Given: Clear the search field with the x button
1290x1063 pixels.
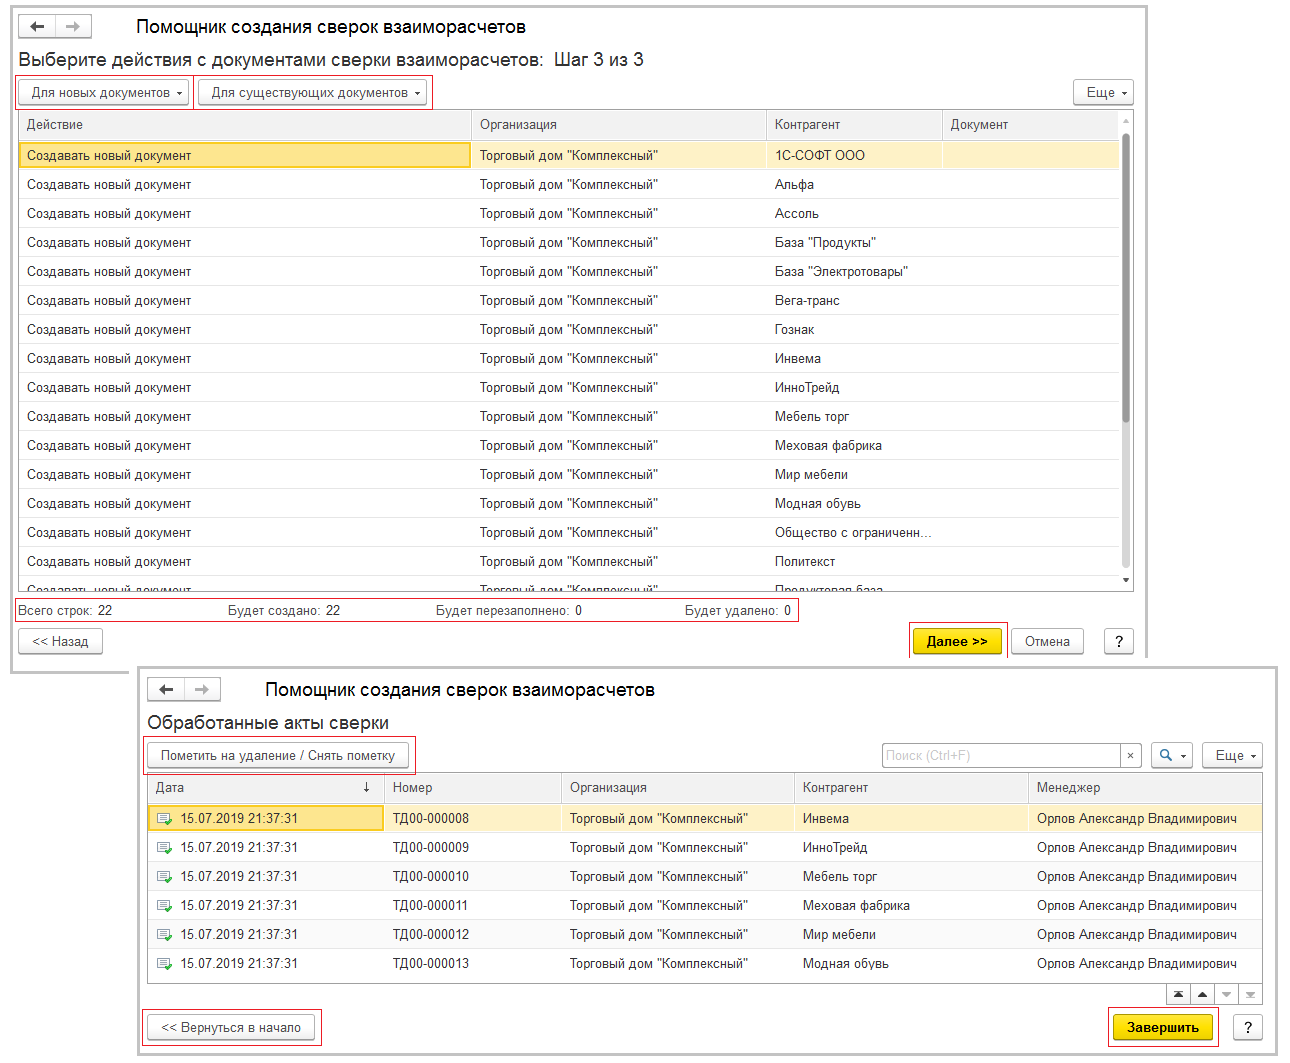Looking at the screenshot, I should click(x=1131, y=756).
